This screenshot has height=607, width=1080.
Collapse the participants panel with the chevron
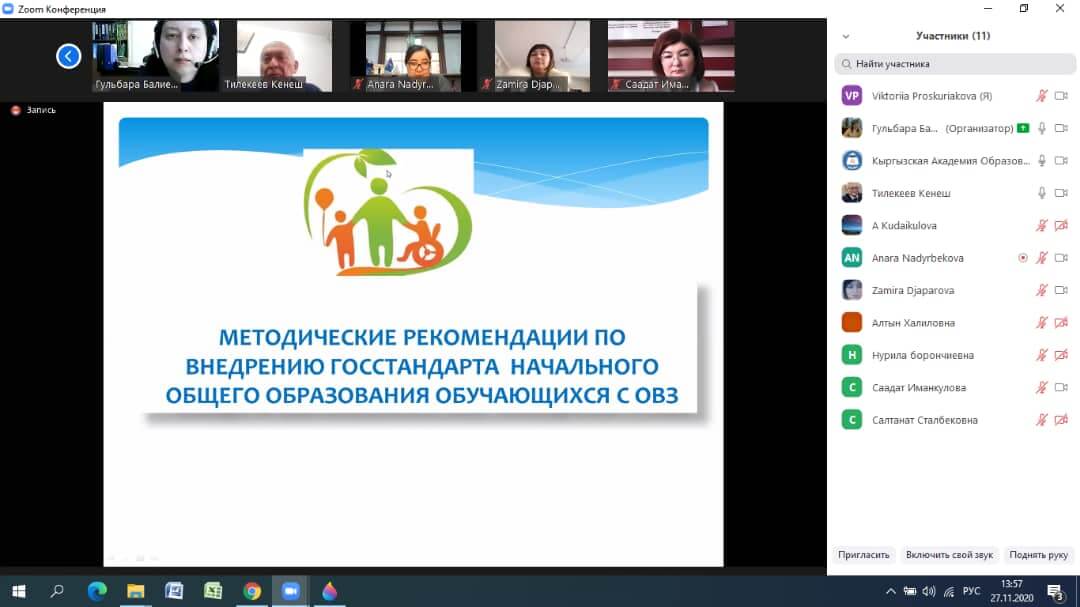tap(846, 36)
